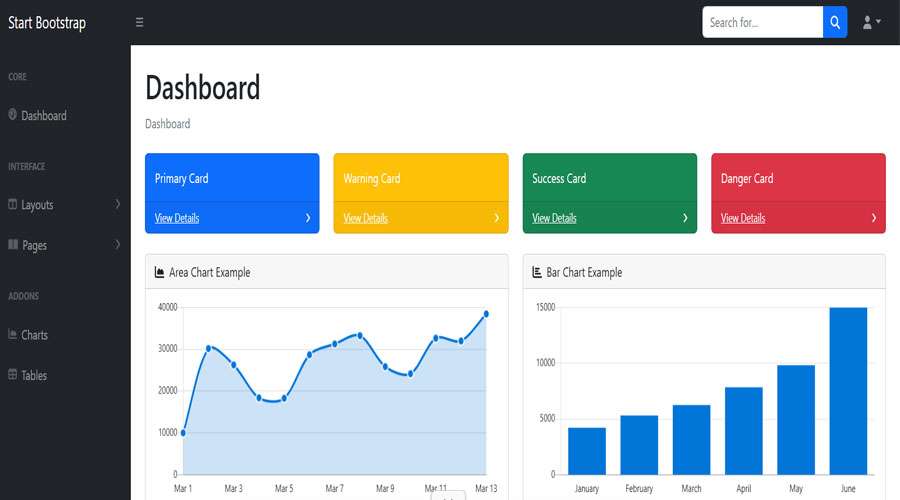The image size is (900, 500).
Task: Click the arrow on Warning Card footer
Action: [x=496, y=218]
